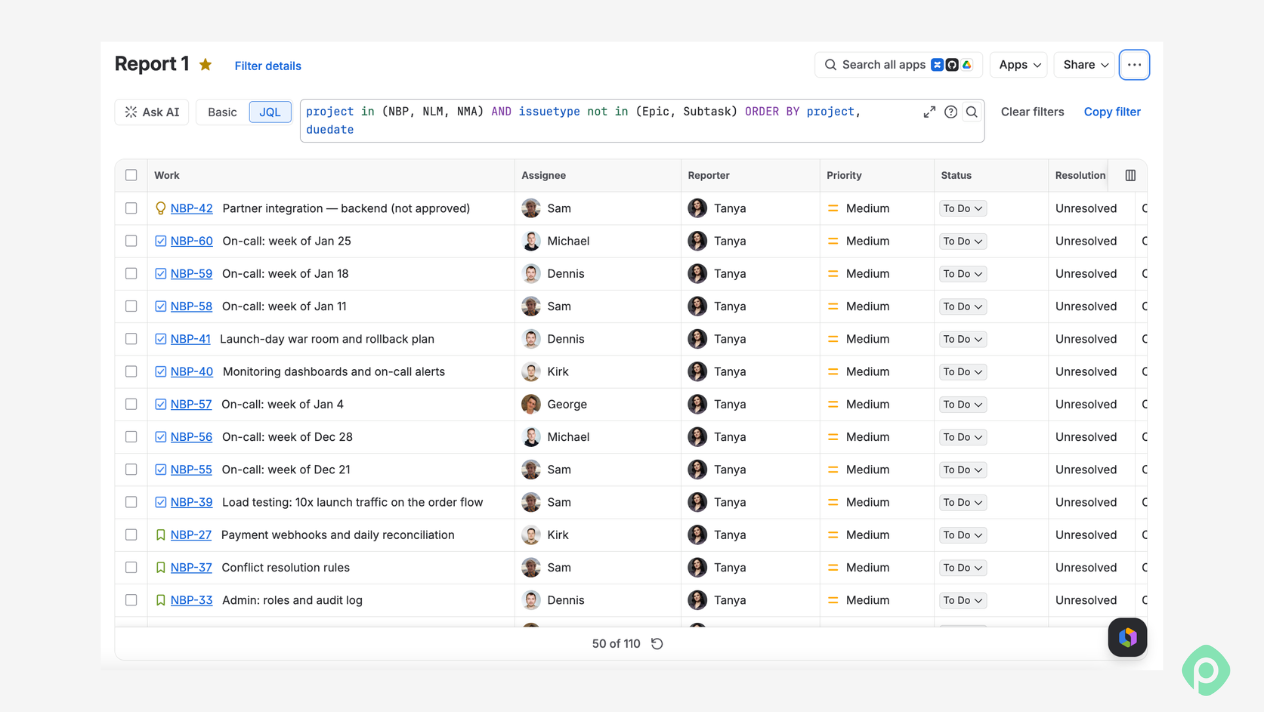The image size is (1264, 712).
Task: Click Dennis's avatar in NBP-59 row
Action: click(531, 274)
